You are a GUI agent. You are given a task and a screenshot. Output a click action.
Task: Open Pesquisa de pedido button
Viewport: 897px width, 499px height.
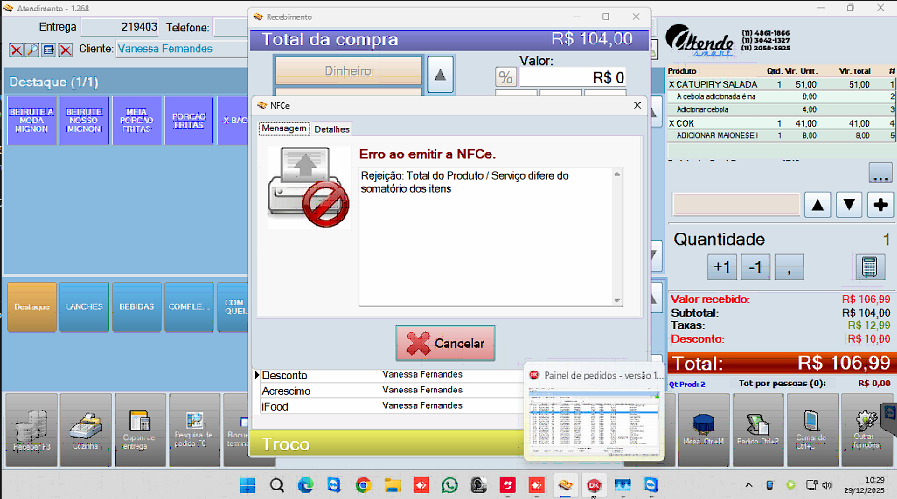[x=194, y=430]
